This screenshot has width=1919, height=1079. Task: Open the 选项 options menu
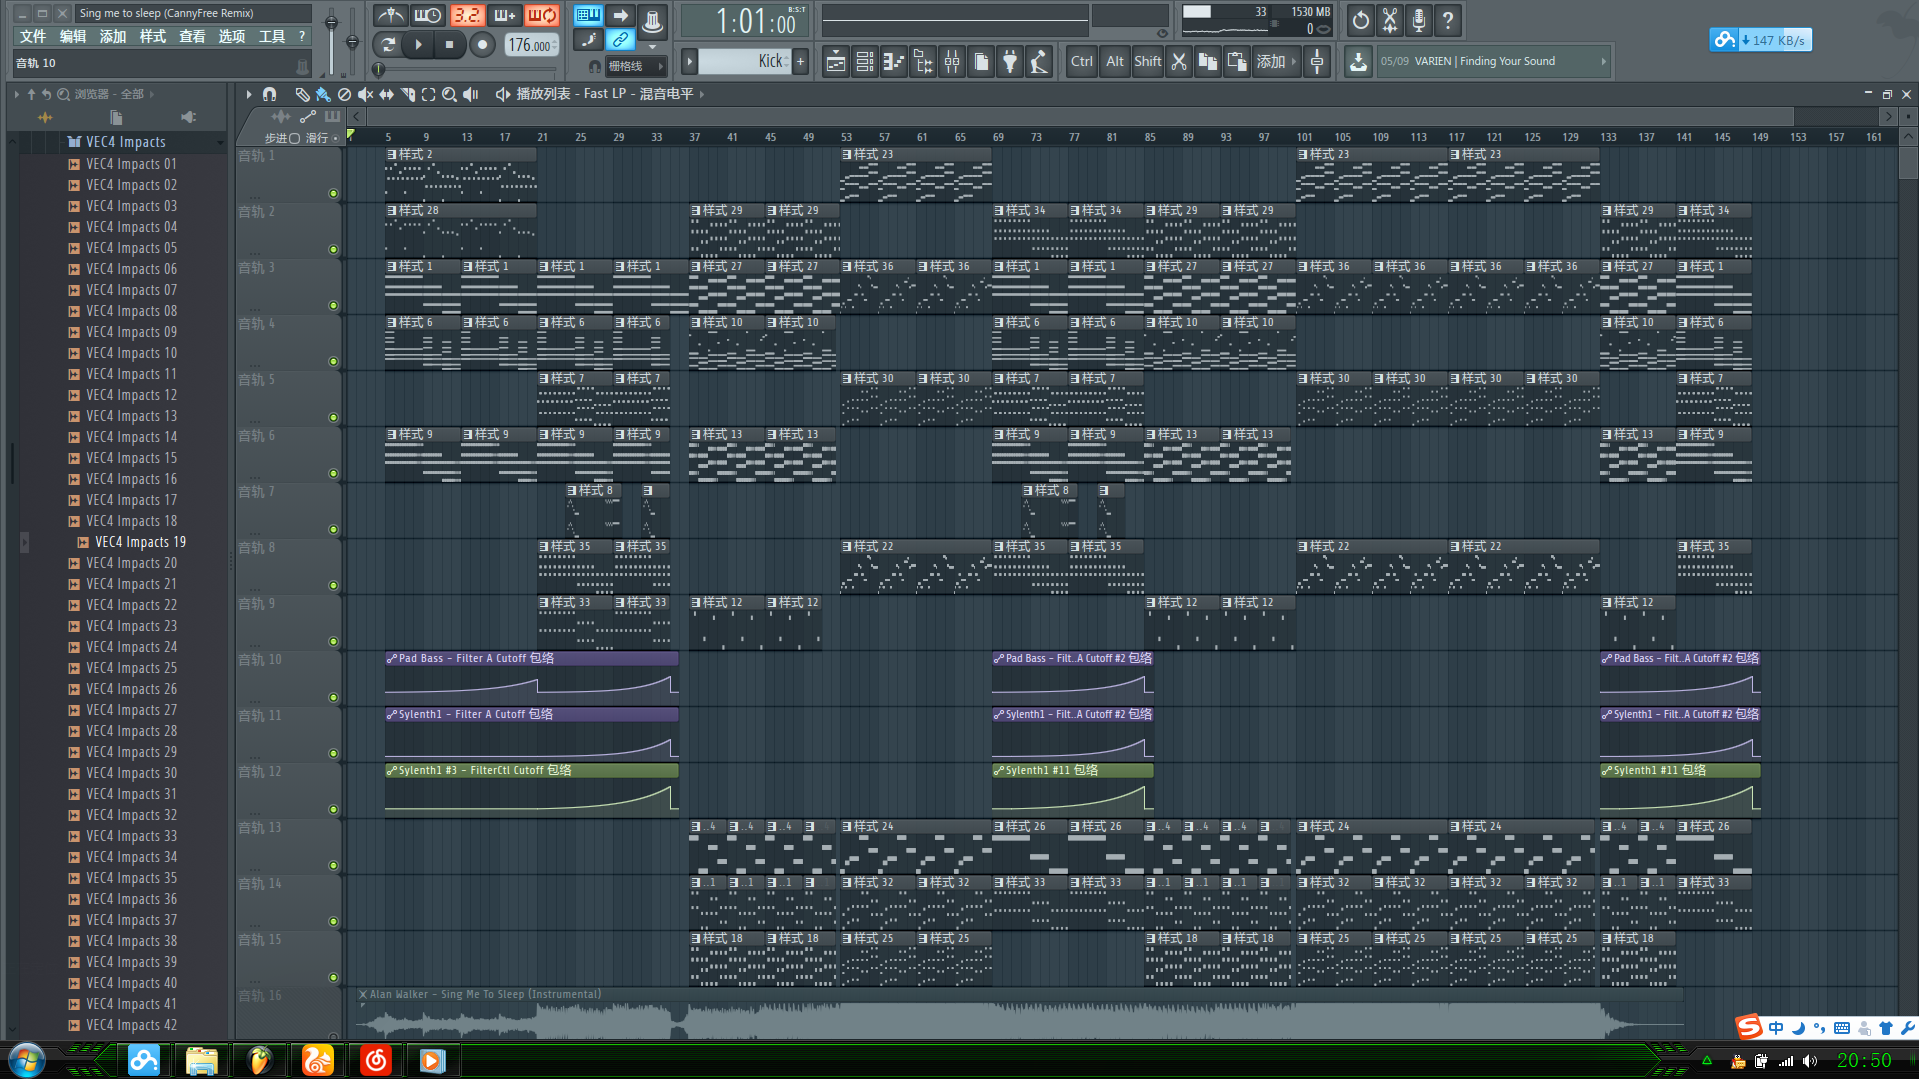tap(232, 36)
